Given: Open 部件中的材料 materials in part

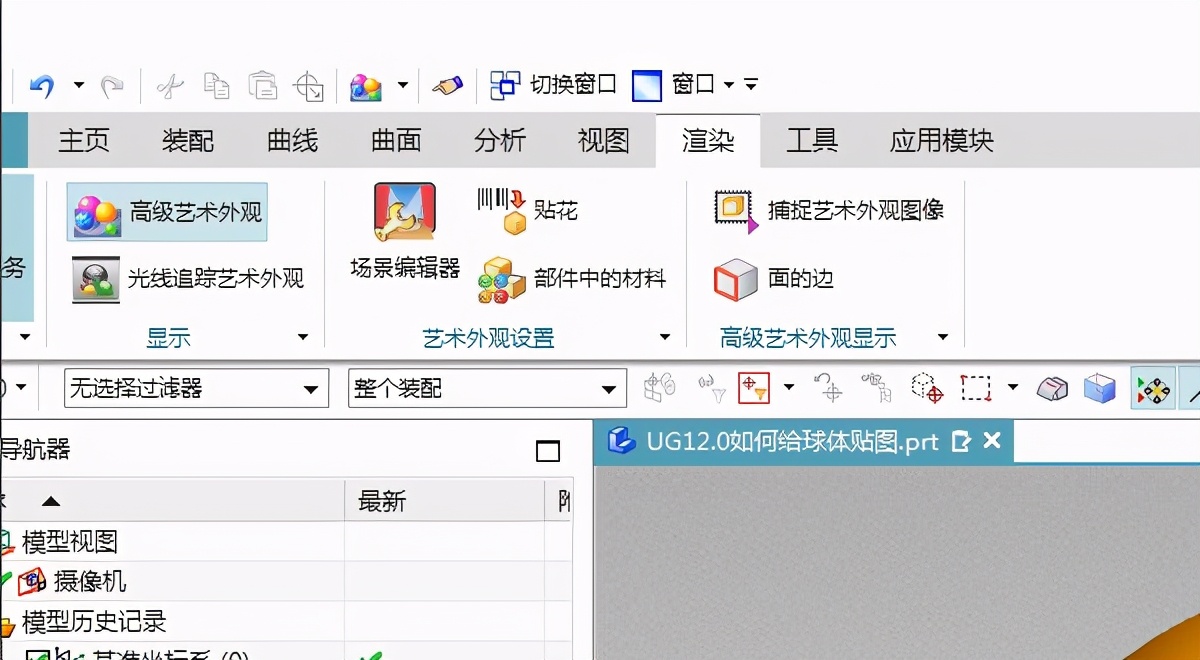Looking at the screenshot, I should [x=572, y=279].
